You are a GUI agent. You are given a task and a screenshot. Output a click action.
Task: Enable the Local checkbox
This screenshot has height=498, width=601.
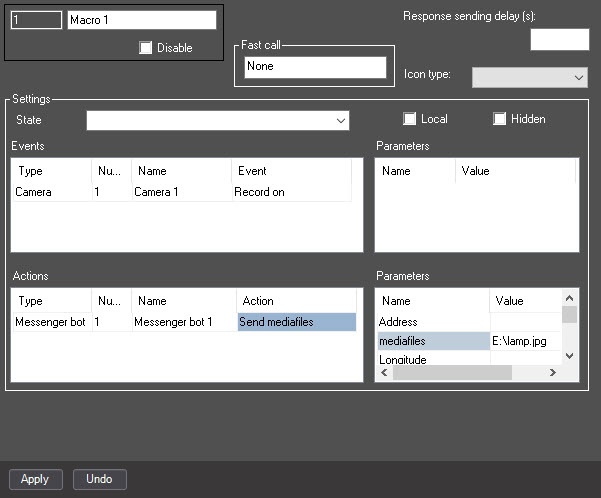tap(409, 119)
